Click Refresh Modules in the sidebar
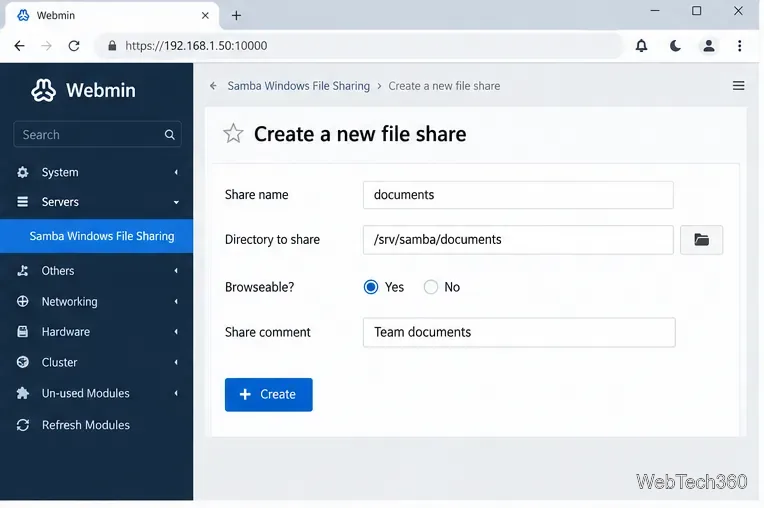764x508 pixels. [x=86, y=425]
